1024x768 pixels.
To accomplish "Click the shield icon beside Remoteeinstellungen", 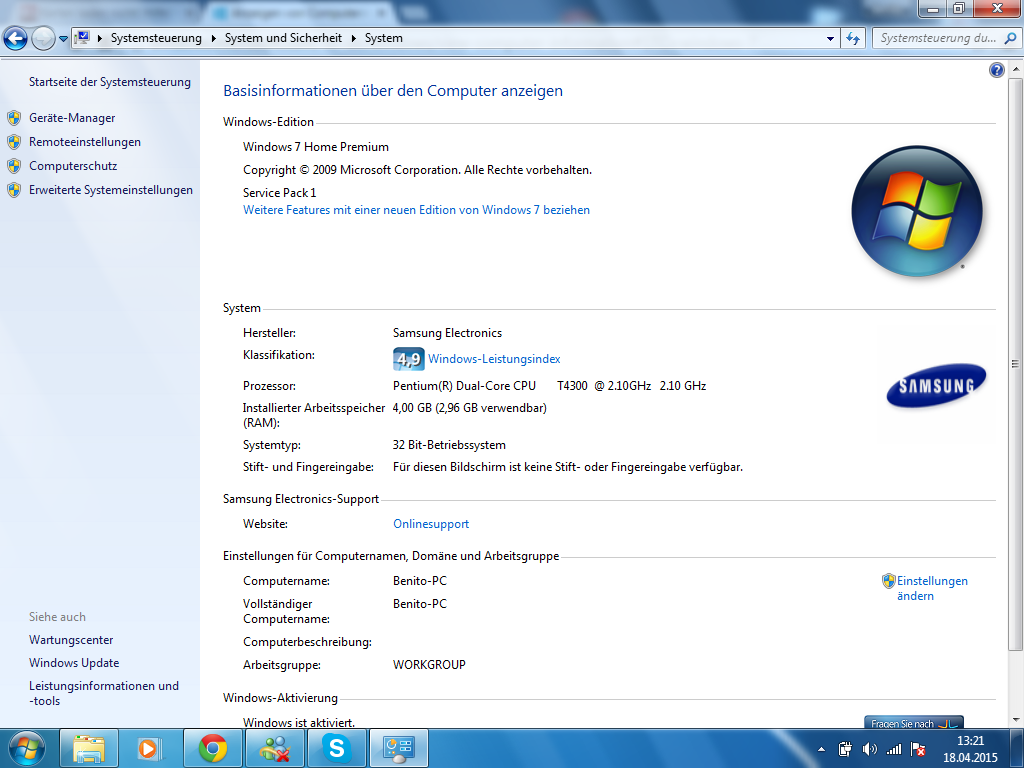I will coord(14,142).
